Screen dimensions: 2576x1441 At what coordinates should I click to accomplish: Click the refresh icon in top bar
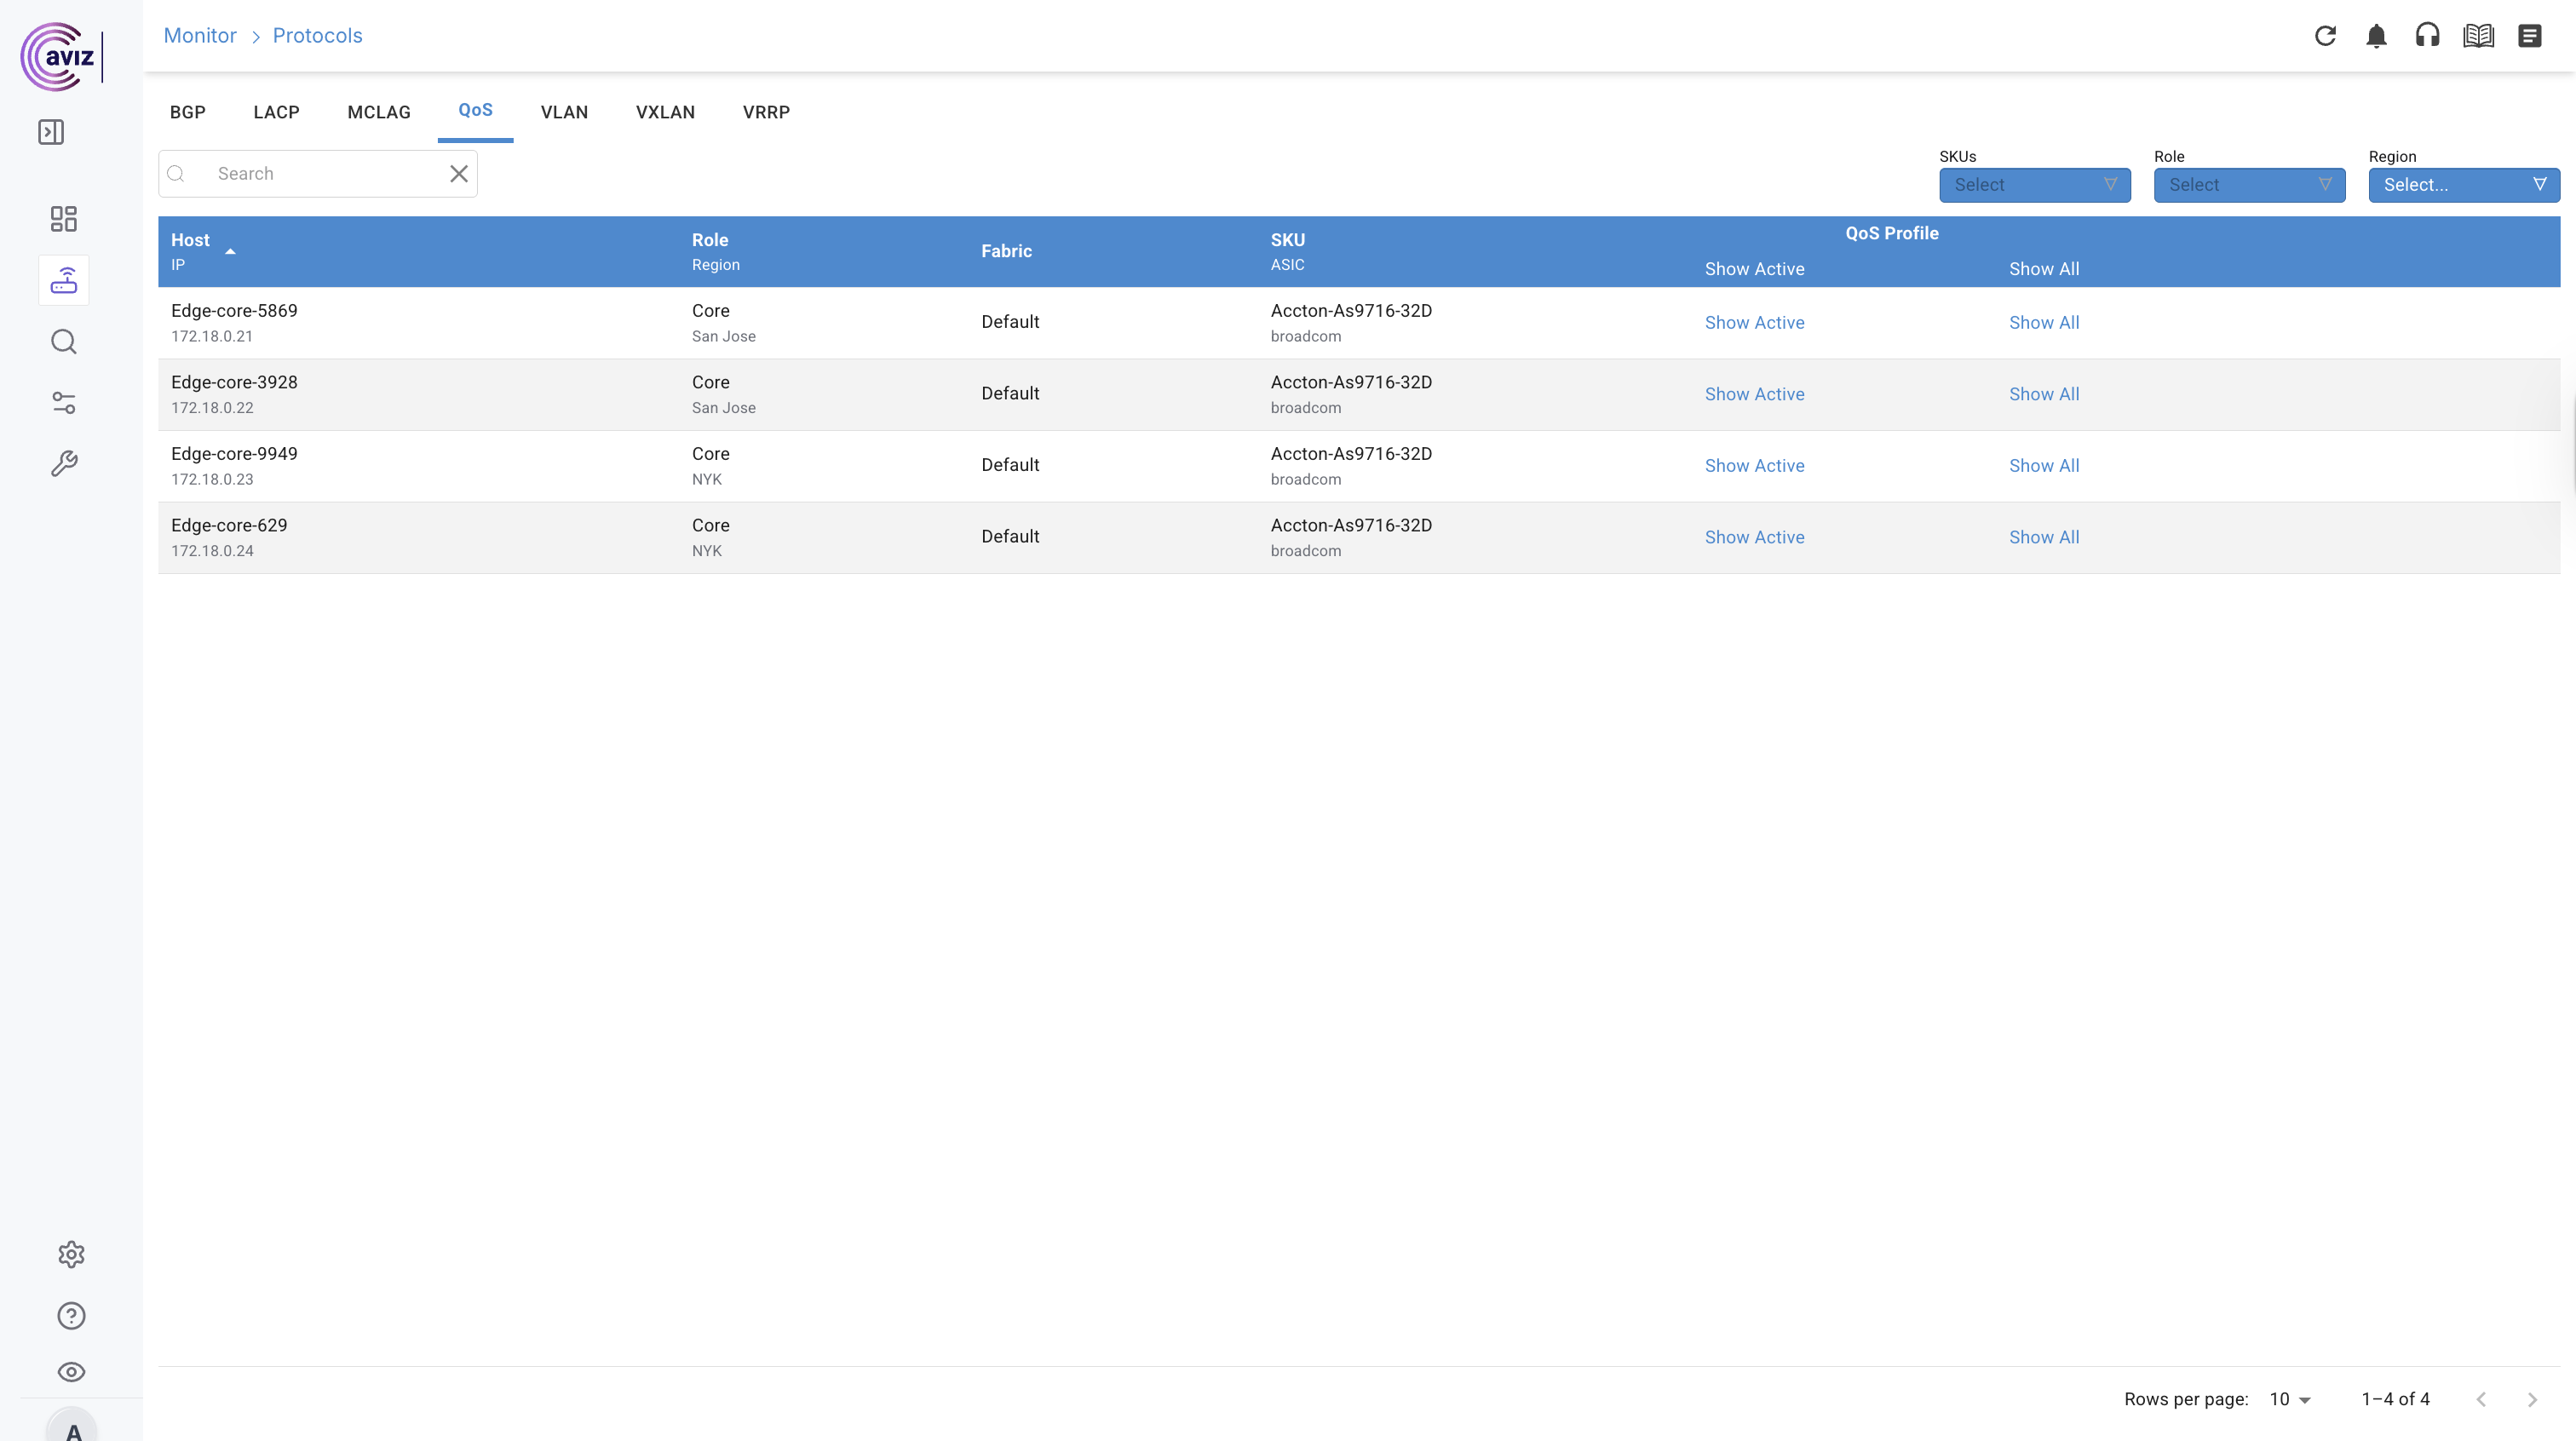click(x=2325, y=36)
